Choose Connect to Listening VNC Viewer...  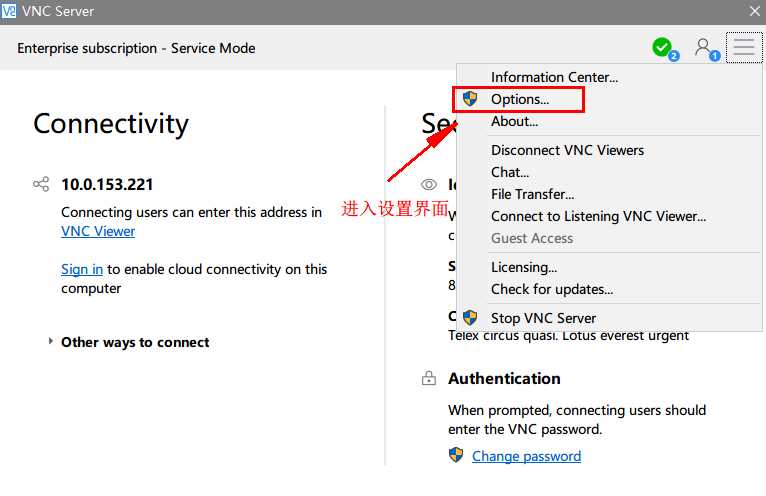click(x=609, y=216)
